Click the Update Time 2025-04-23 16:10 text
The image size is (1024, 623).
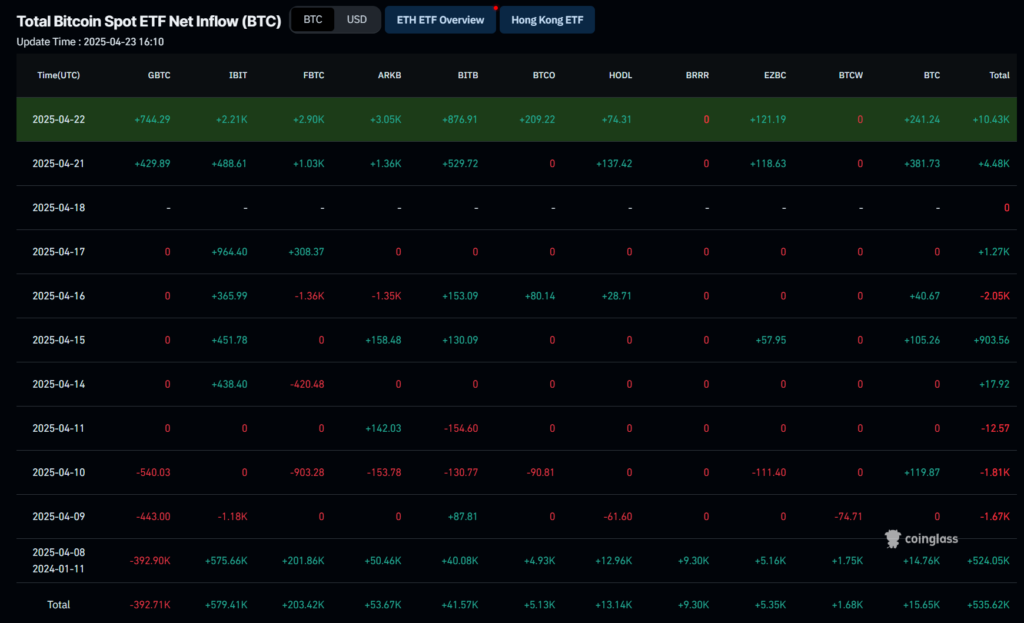point(90,42)
